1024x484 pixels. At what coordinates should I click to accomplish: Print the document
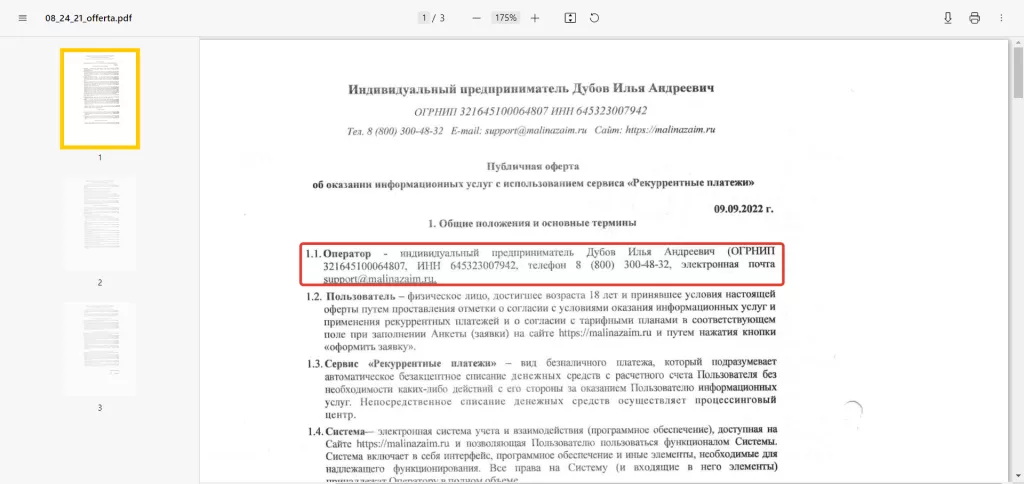[974, 18]
